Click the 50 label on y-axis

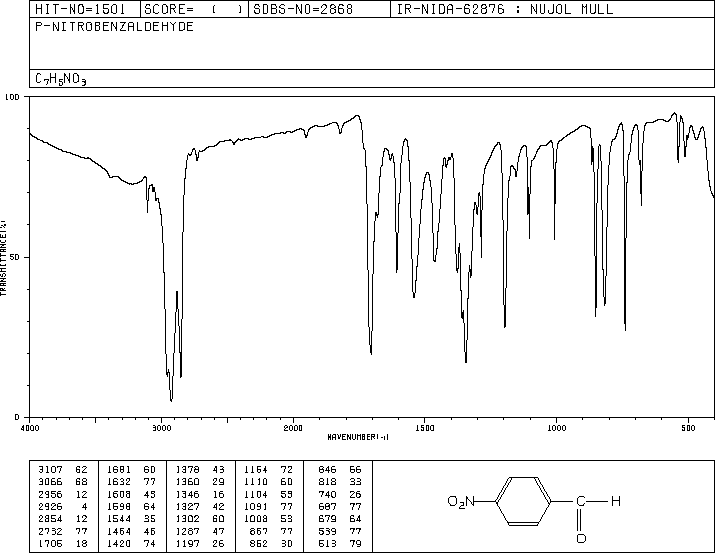[15, 257]
